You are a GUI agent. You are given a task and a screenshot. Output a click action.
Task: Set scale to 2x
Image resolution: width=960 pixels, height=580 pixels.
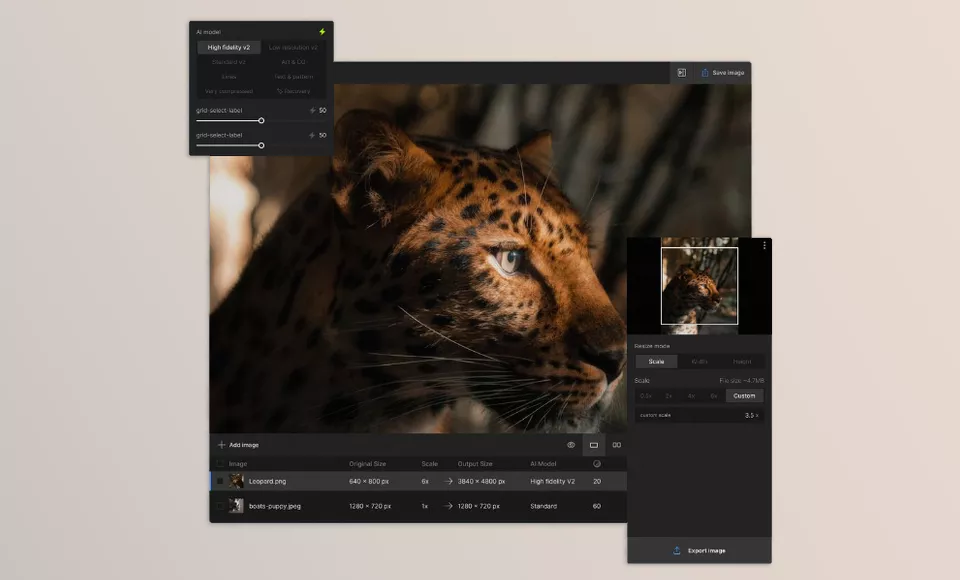point(669,396)
